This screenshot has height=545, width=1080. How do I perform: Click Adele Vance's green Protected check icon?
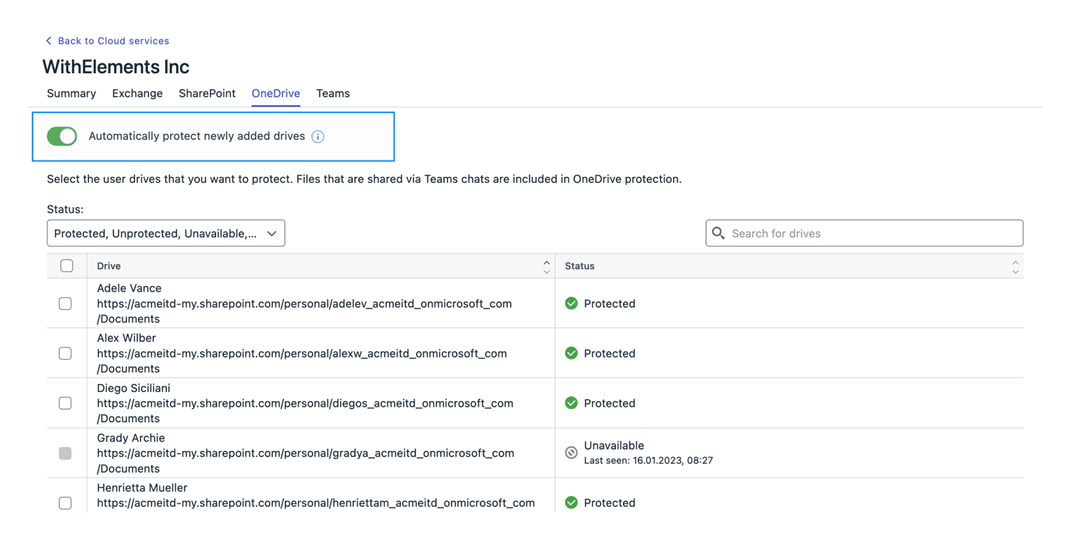[571, 303]
